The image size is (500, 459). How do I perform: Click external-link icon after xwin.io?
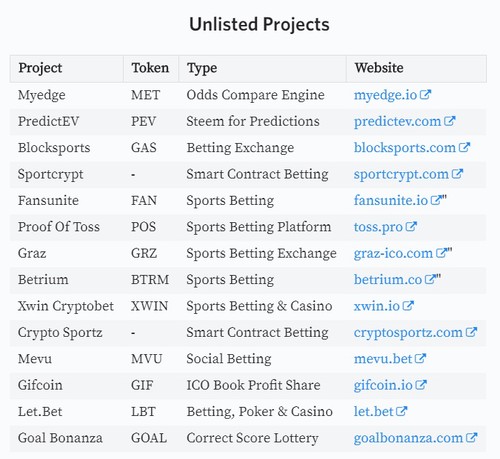[408, 306]
